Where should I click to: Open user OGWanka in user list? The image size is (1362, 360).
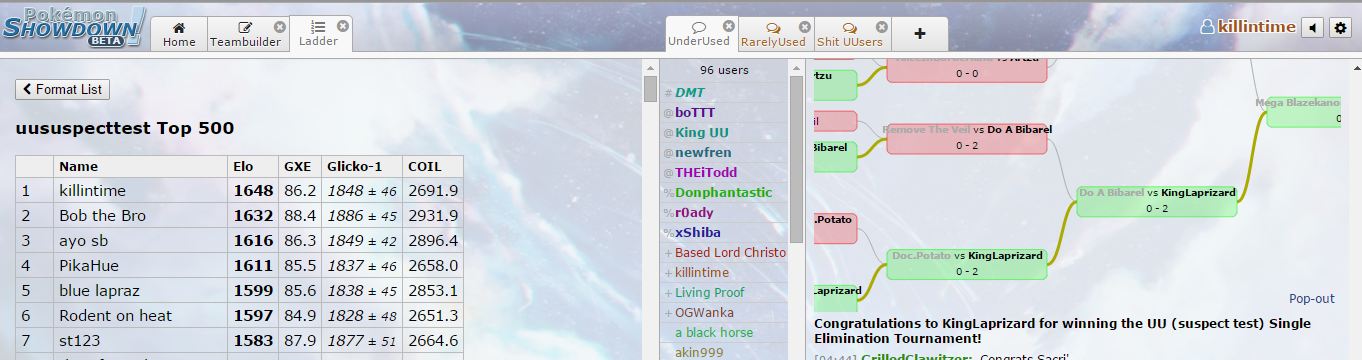(x=724, y=312)
